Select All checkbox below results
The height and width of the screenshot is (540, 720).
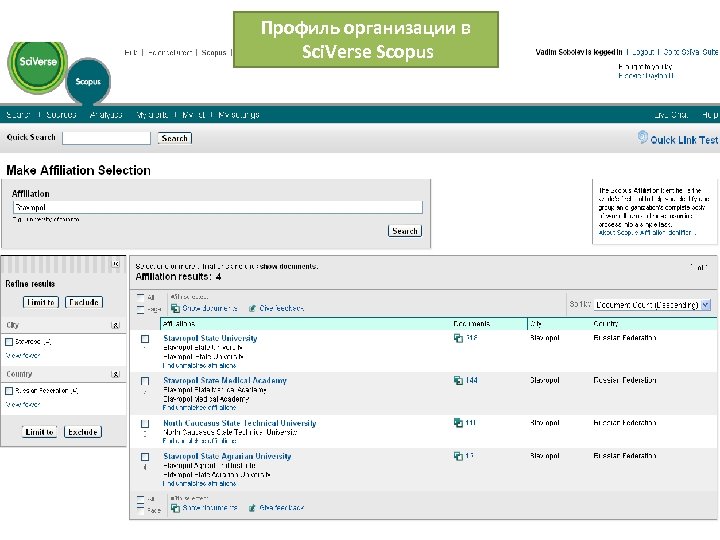pyautogui.click(x=141, y=499)
